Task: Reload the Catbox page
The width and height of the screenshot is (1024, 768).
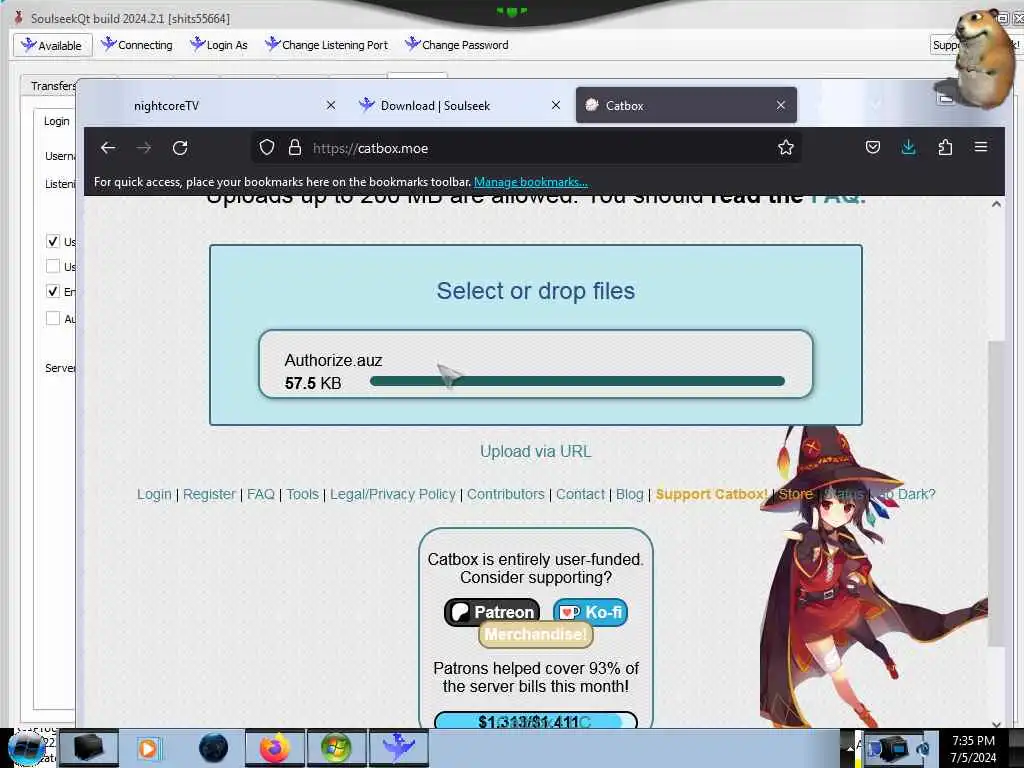Action: (x=180, y=148)
